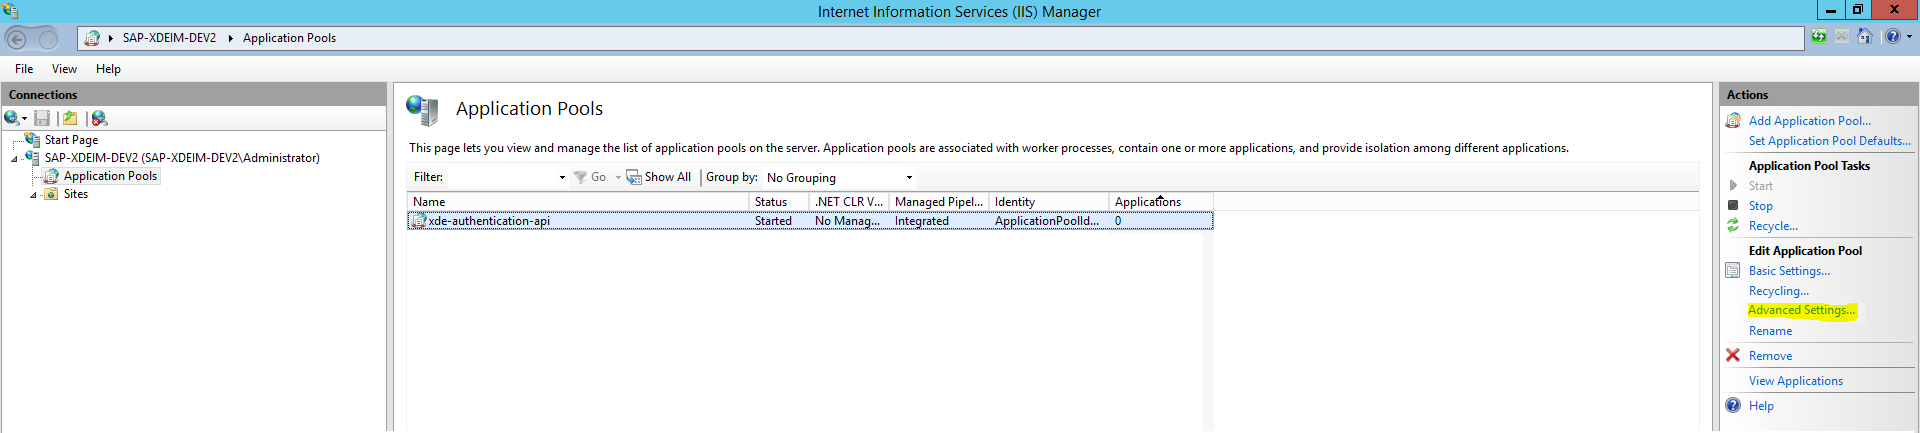
Task: Click the Integrated pipeline cell
Action: point(922,221)
